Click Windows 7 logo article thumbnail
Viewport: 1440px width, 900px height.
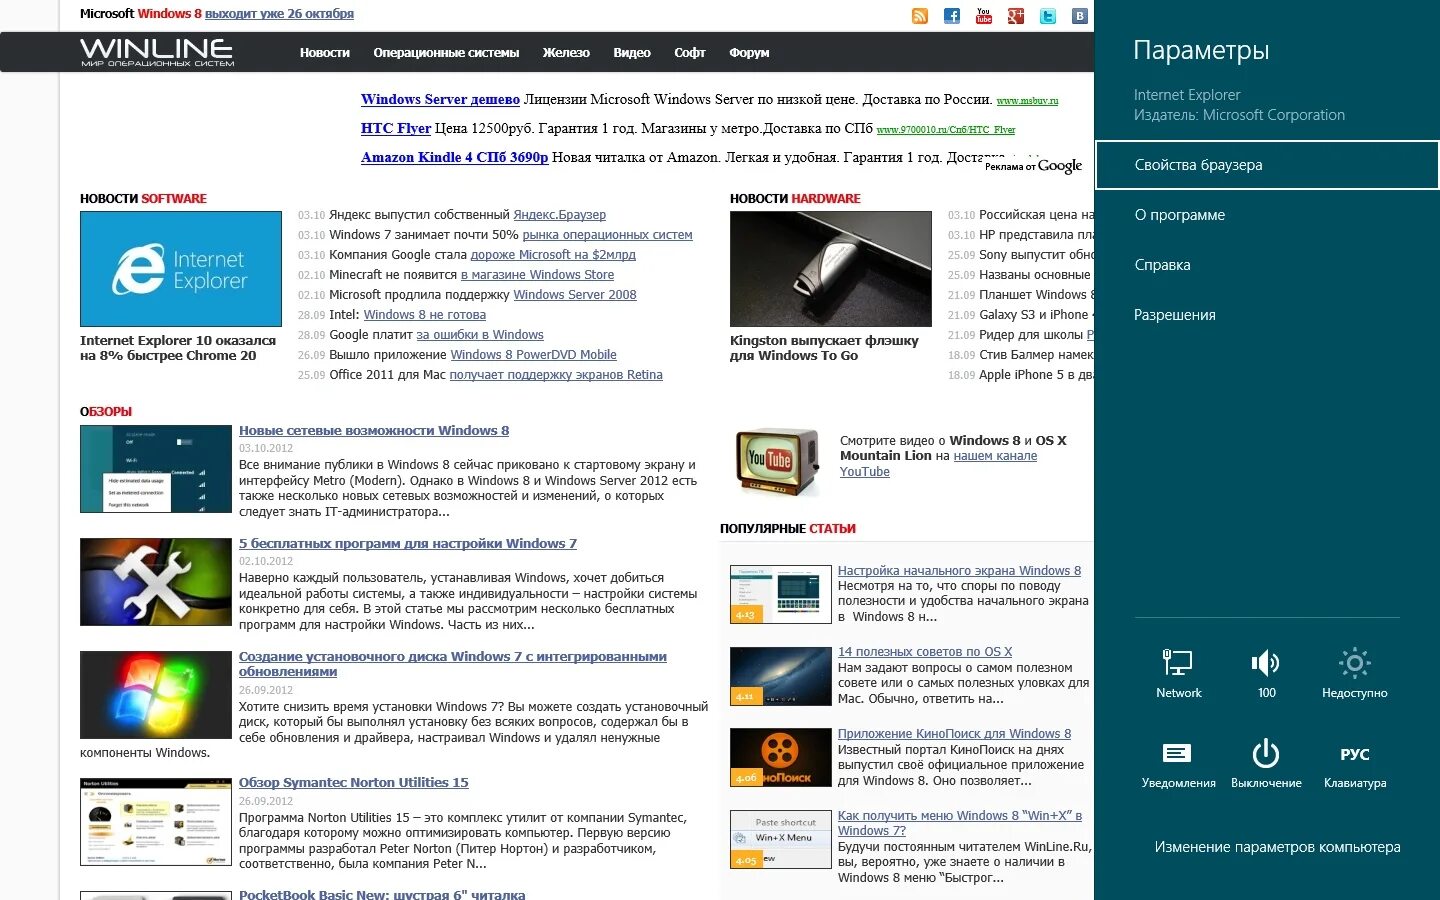click(156, 695)
